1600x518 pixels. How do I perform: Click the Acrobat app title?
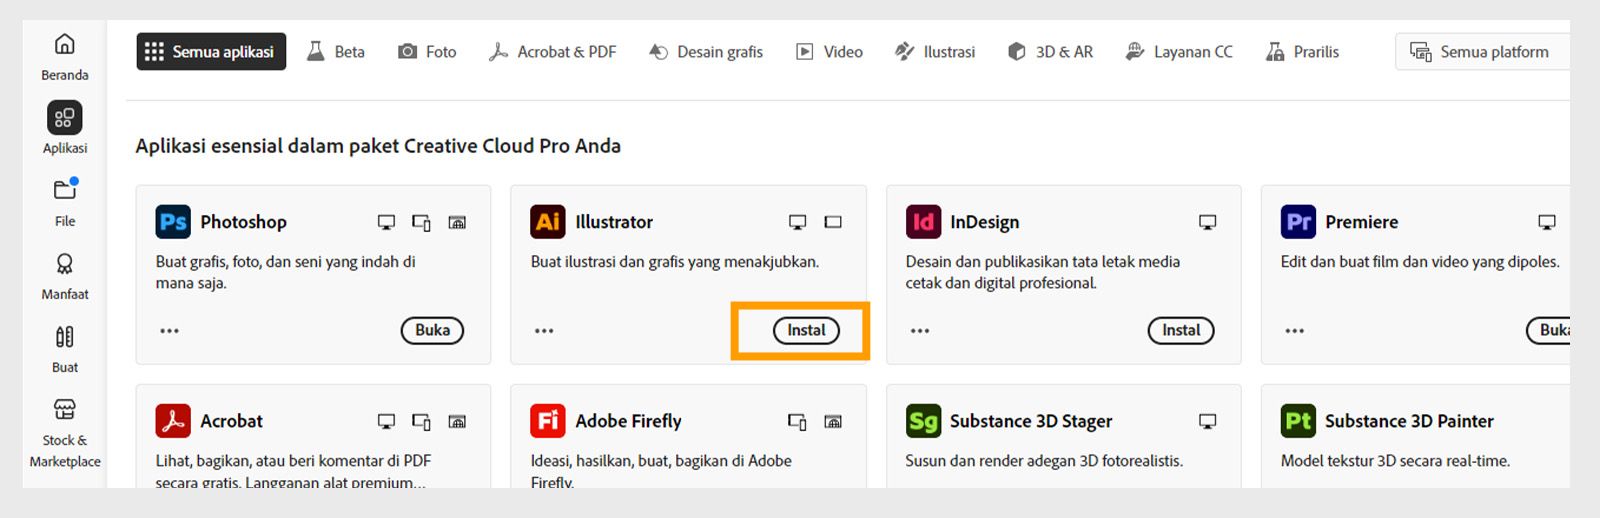coord(231,421)
